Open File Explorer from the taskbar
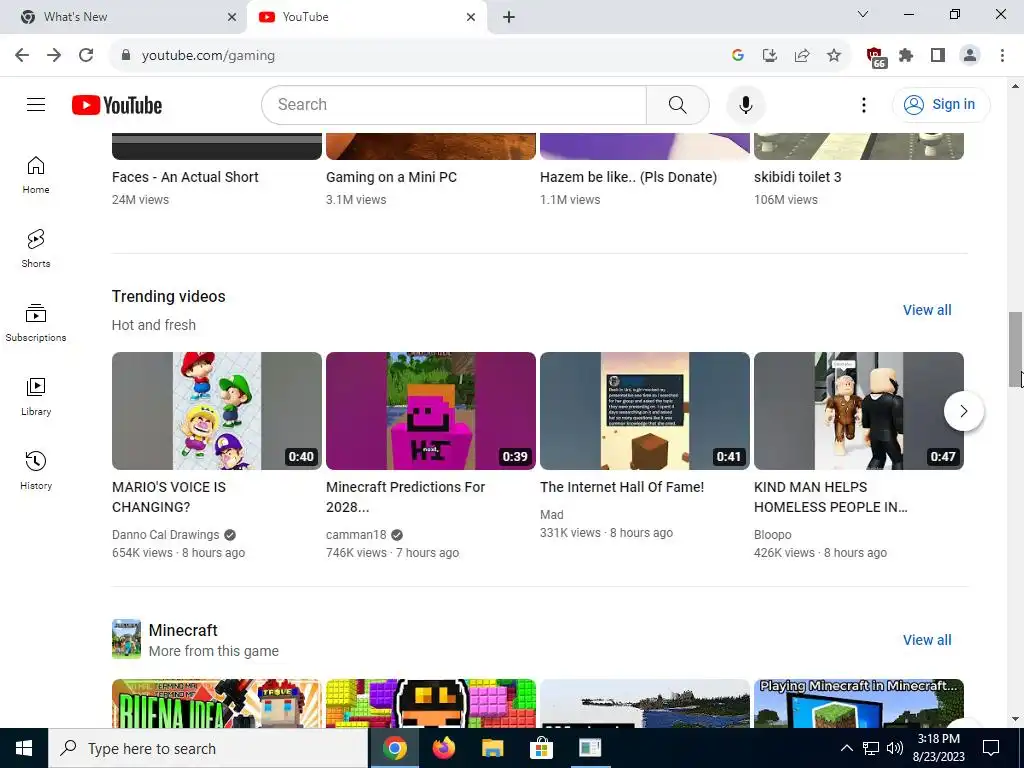The width and height of the screenshot is (1024, 768). coord(492,748)
